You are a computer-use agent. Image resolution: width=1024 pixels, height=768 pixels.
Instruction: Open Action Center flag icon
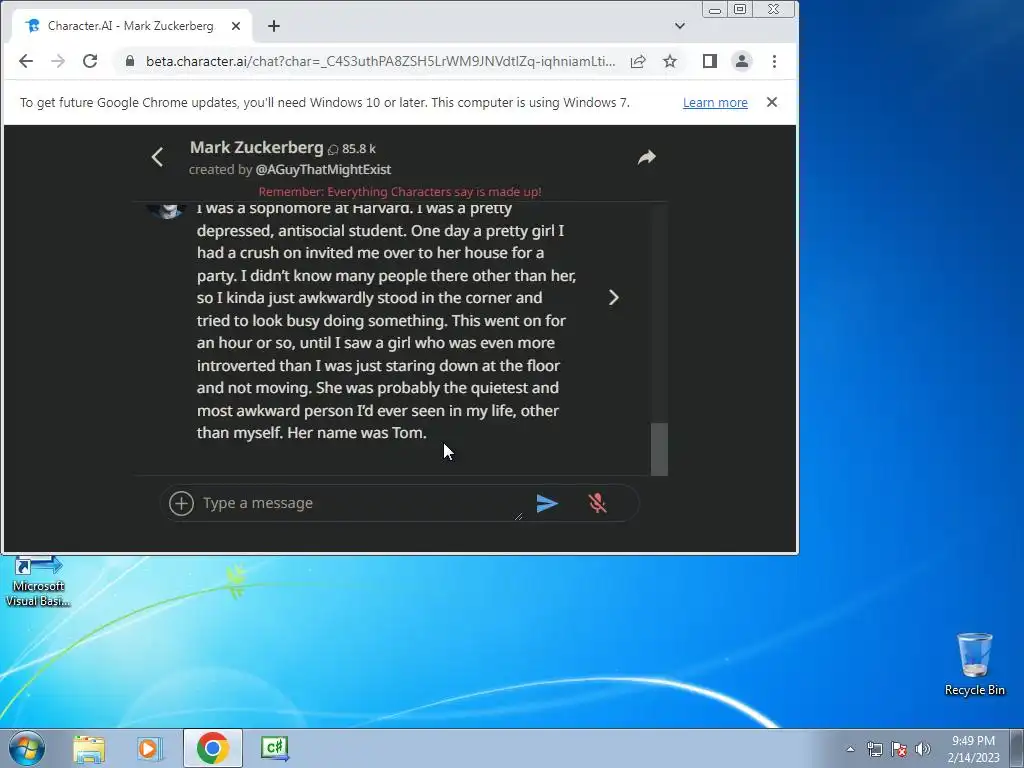899,749
